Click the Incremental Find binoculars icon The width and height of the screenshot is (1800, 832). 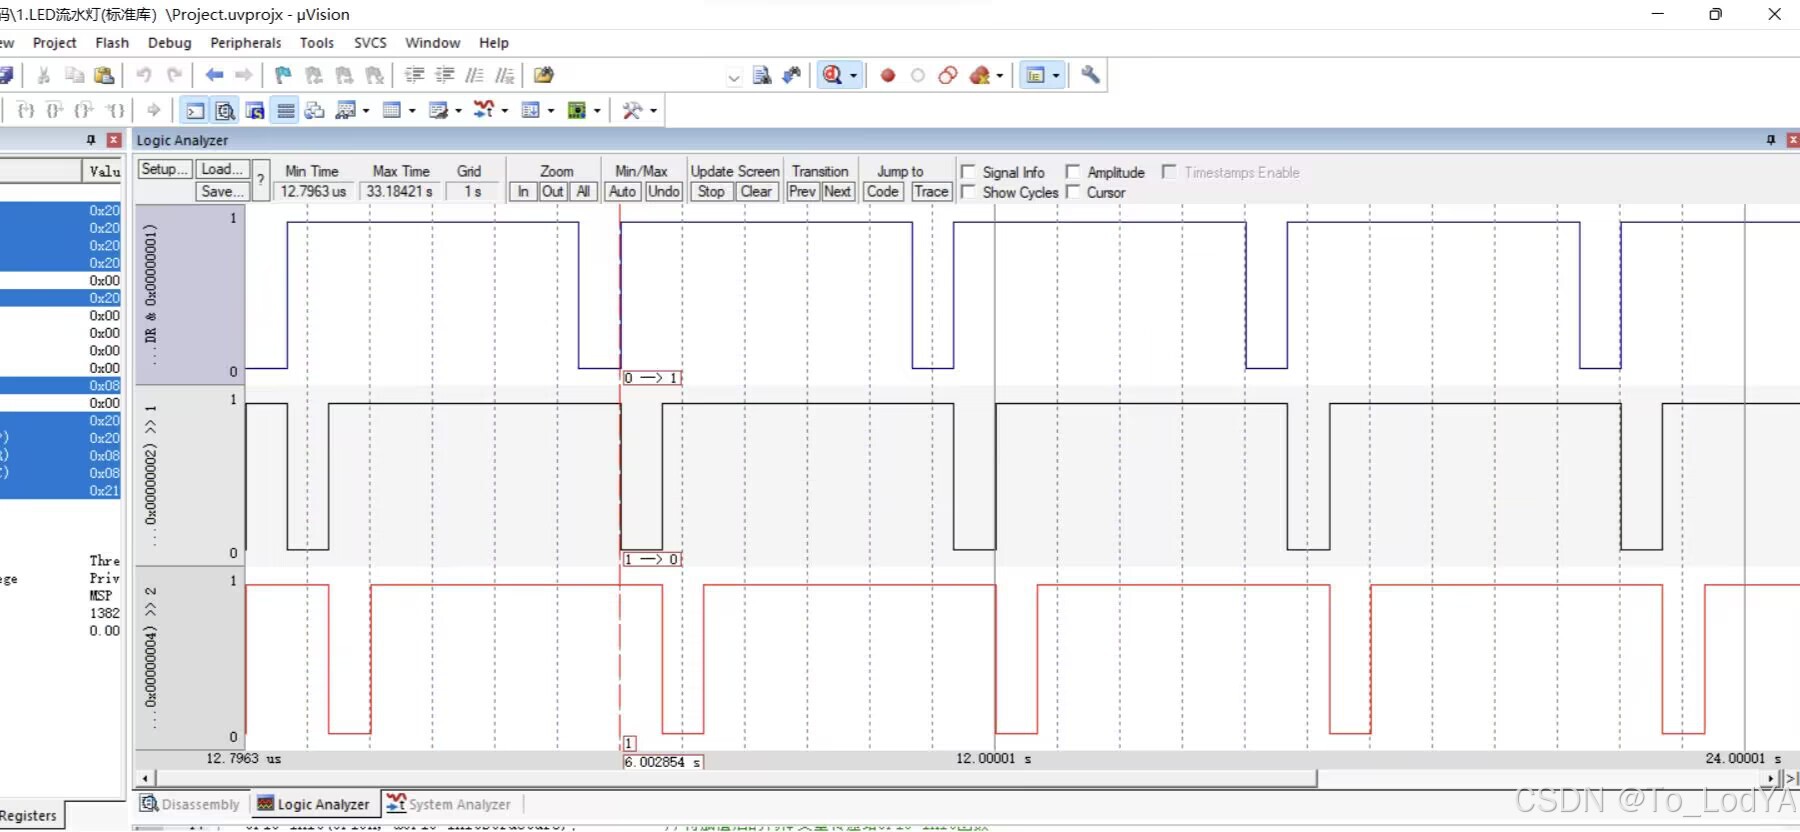(x=792, y=75)
